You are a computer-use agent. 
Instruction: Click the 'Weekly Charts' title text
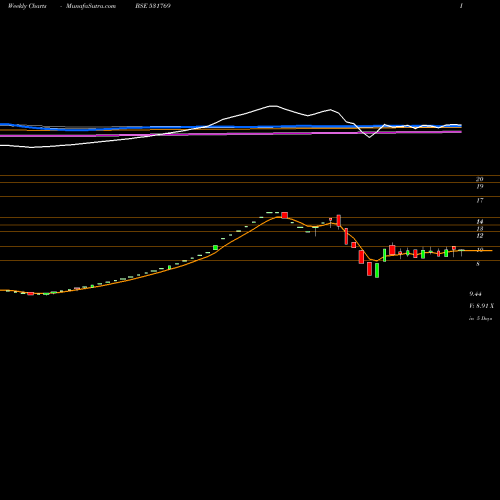click(27, 6)
